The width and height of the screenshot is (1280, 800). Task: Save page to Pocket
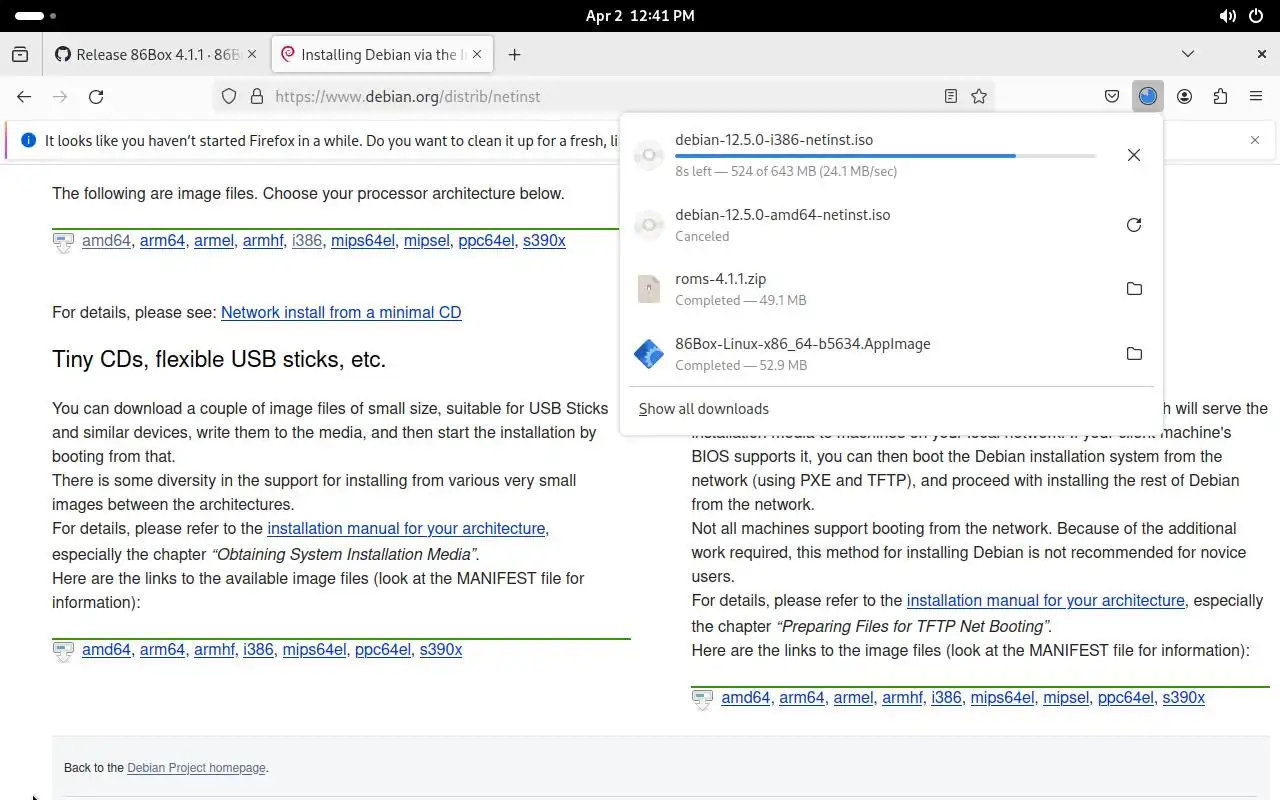(x=1112, y=97)
